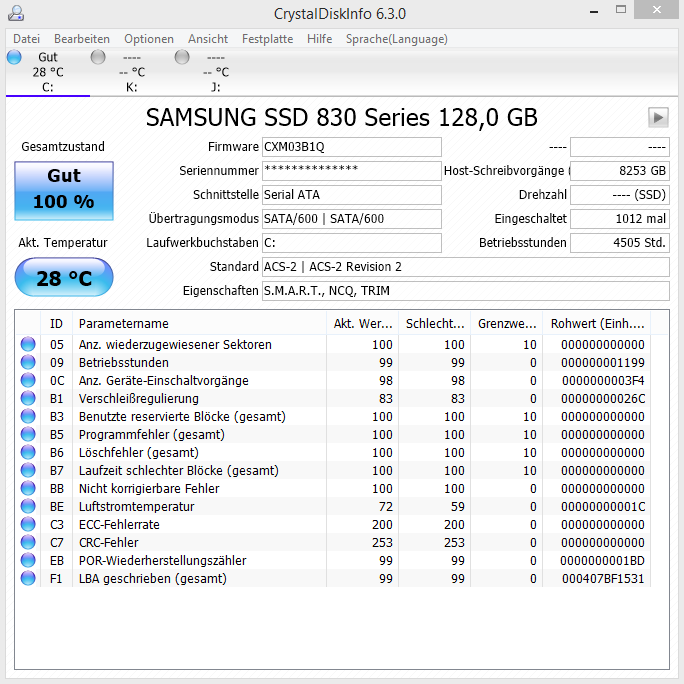Select the J: drive tab label
Screen dimensions: 684x684
coord(215,87)
